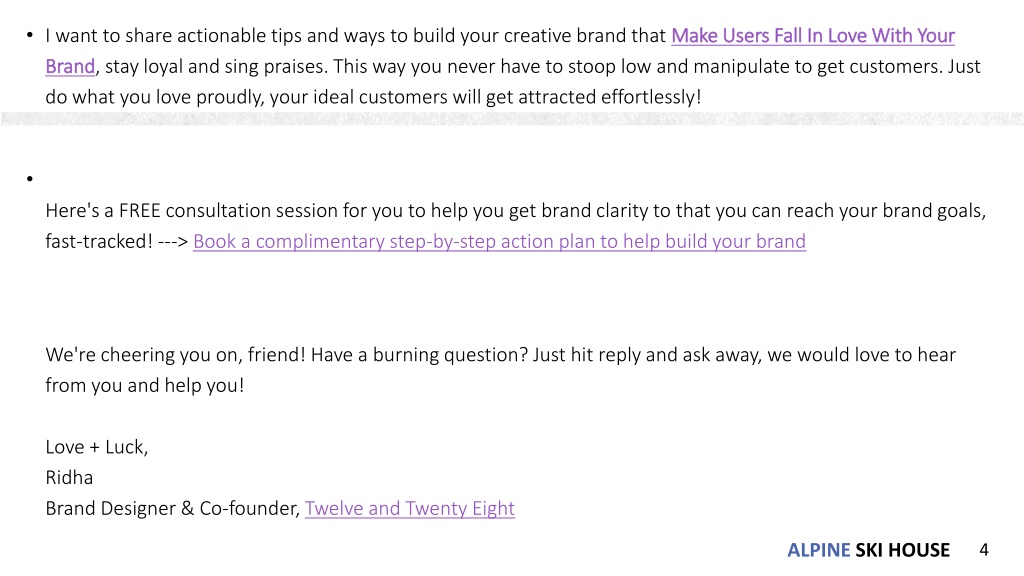Select the blue word 'ALPINE' in the footer

point(818,550)
